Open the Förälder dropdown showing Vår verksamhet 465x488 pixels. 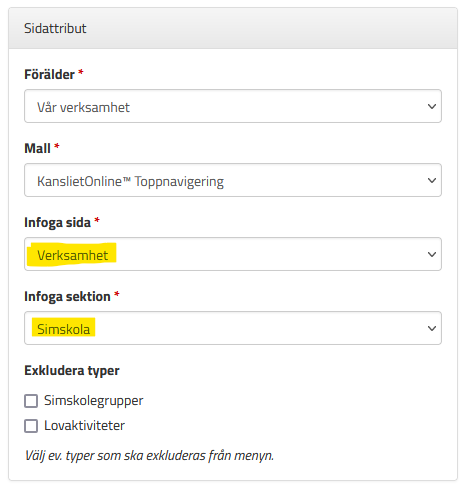click(x=233, y=106)
